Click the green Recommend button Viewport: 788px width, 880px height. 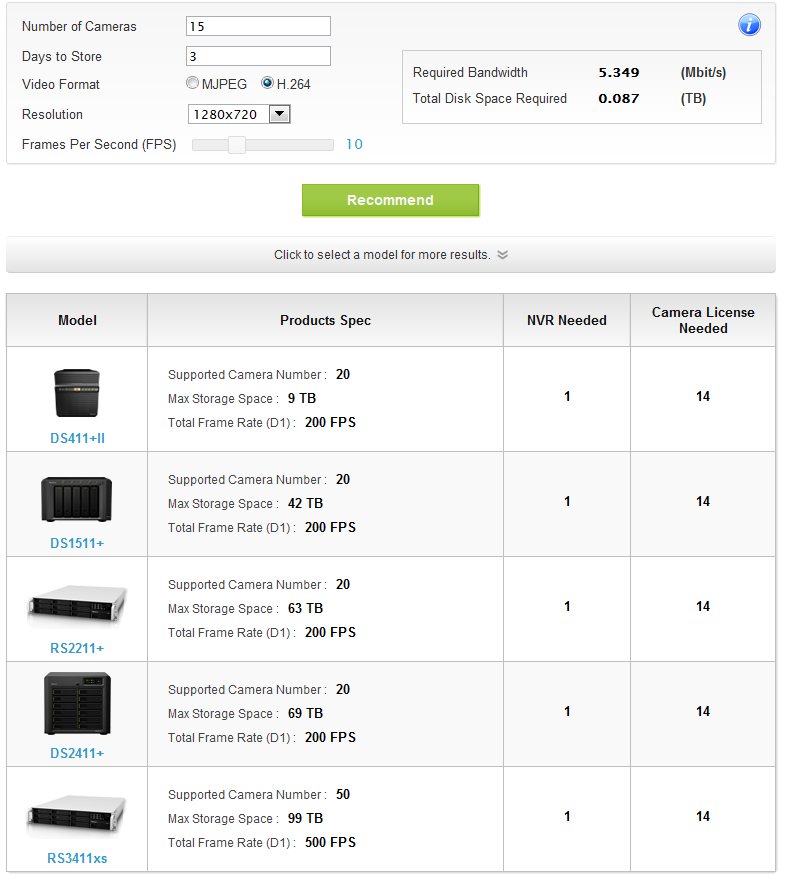[391, 200]
